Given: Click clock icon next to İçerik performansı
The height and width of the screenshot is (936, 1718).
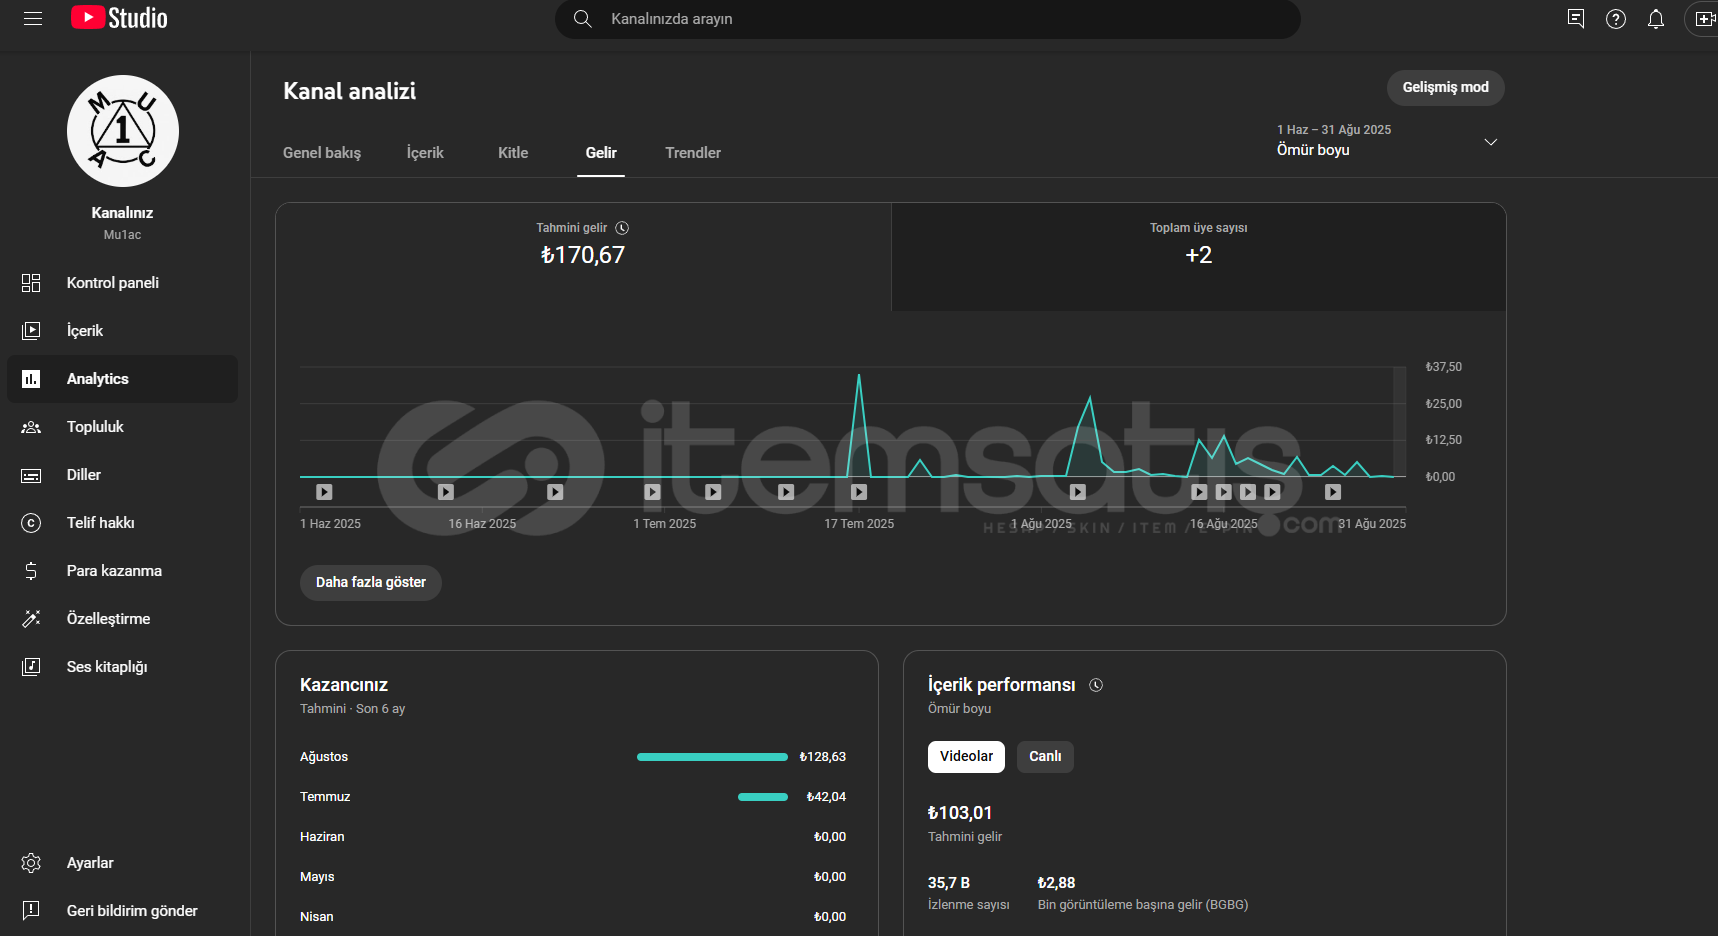Looking at the screenshot, I should [1096, 685].
